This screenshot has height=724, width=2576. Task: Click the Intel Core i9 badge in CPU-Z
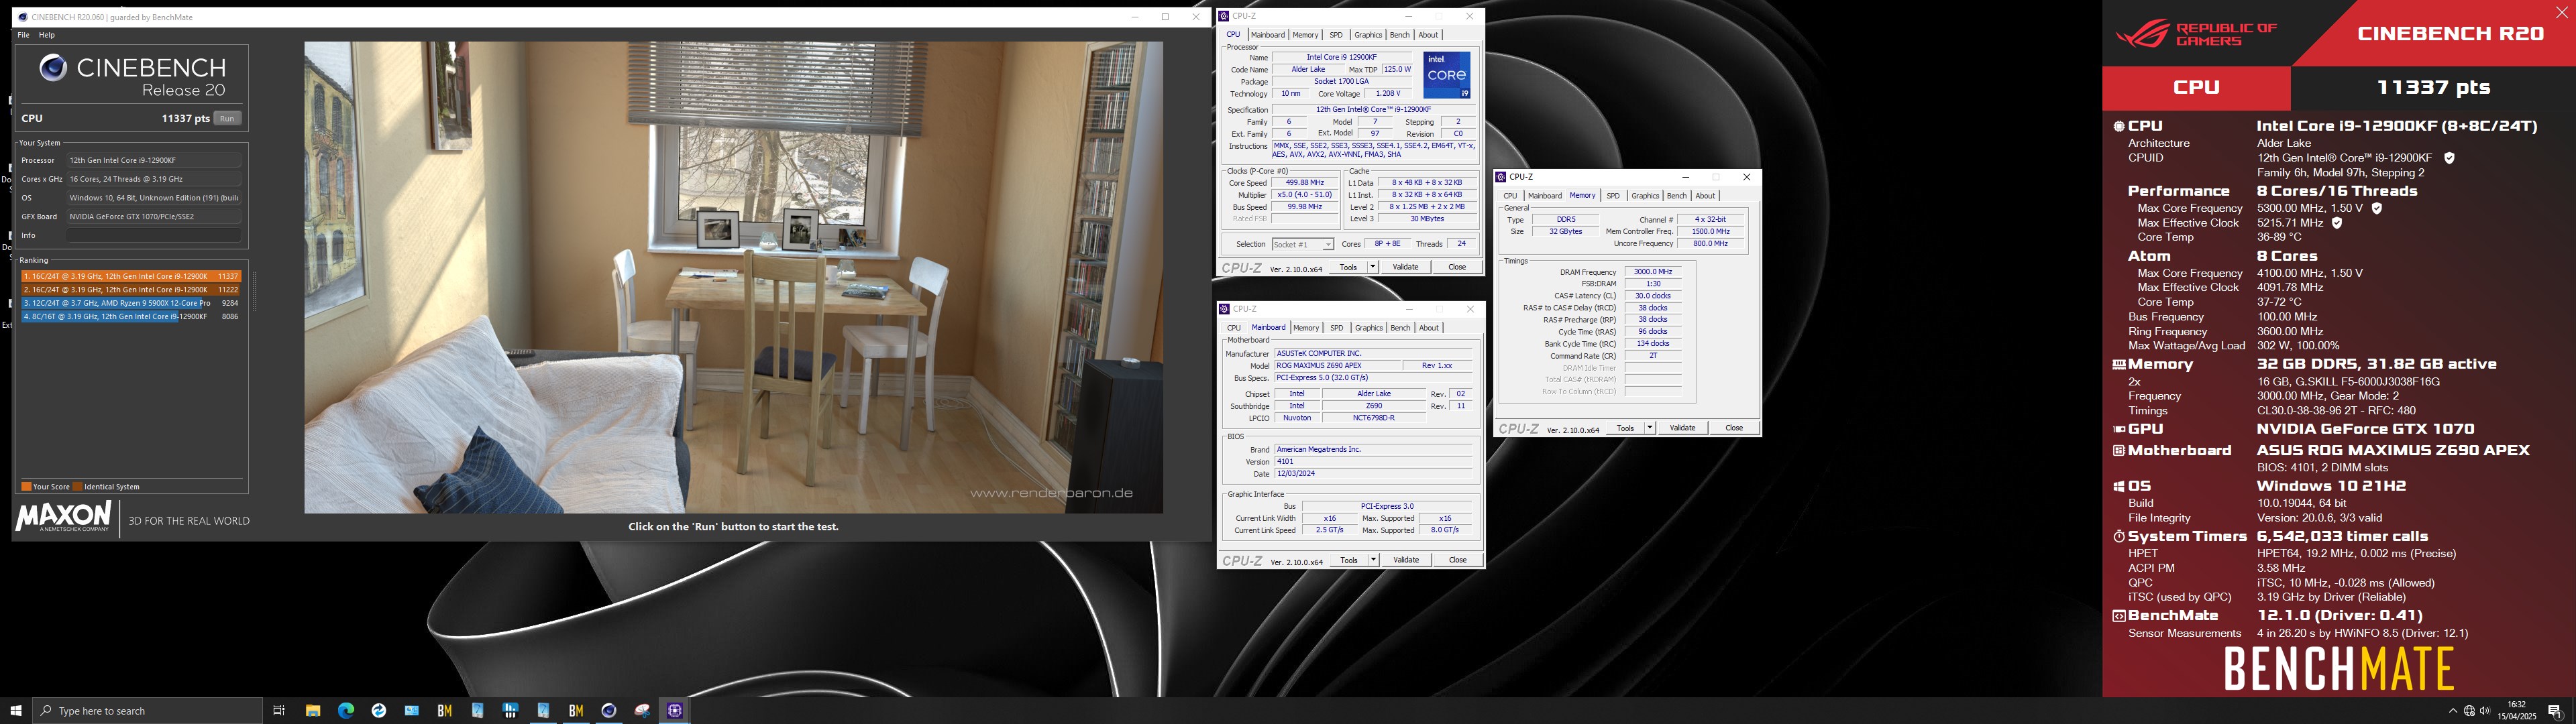pos(1447,75)
